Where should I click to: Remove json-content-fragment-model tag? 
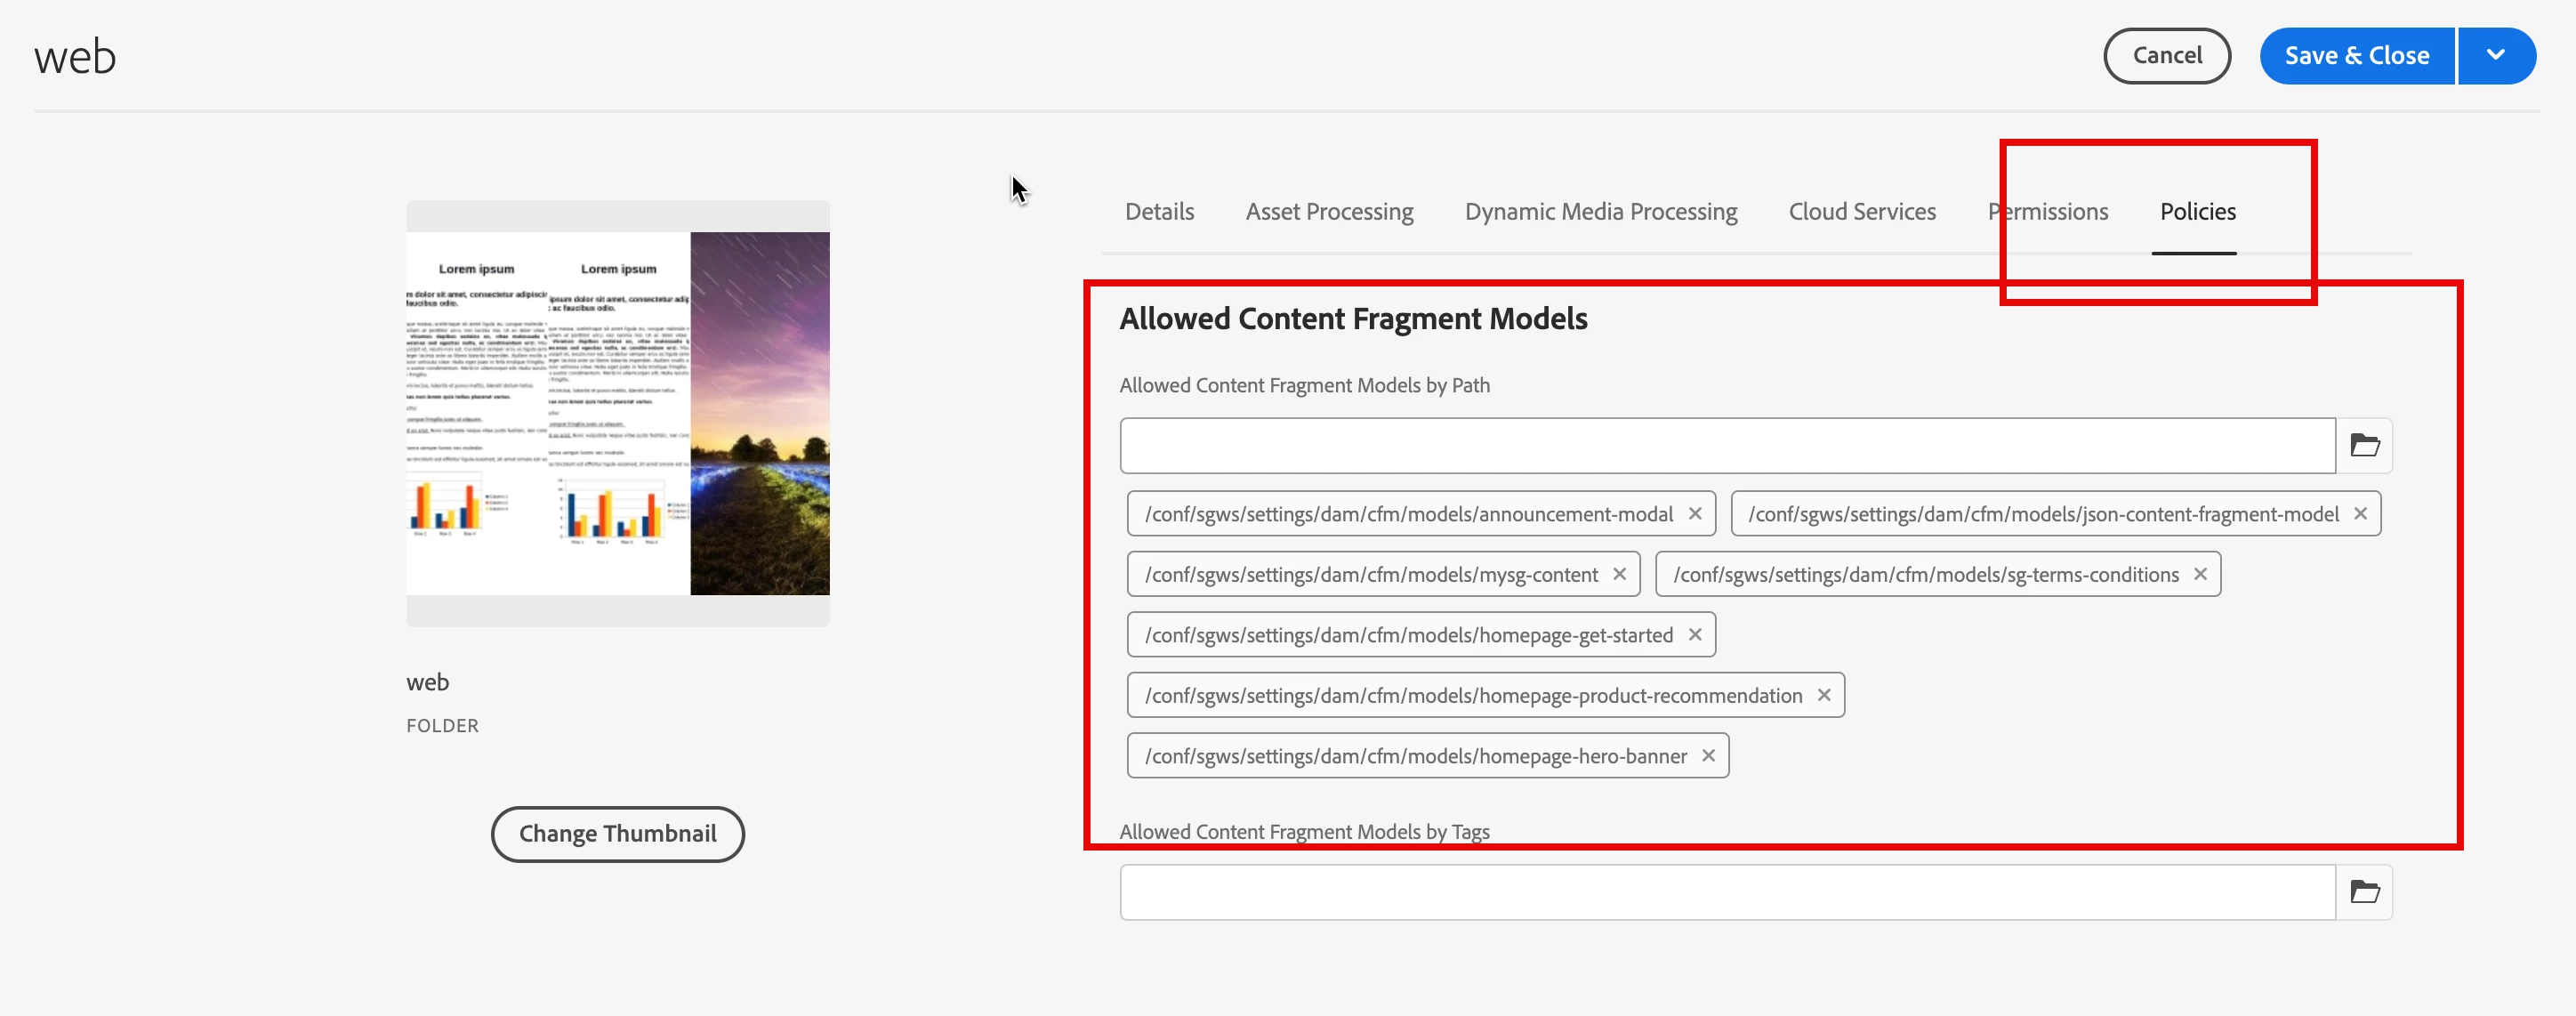(x=2360, y=513)
